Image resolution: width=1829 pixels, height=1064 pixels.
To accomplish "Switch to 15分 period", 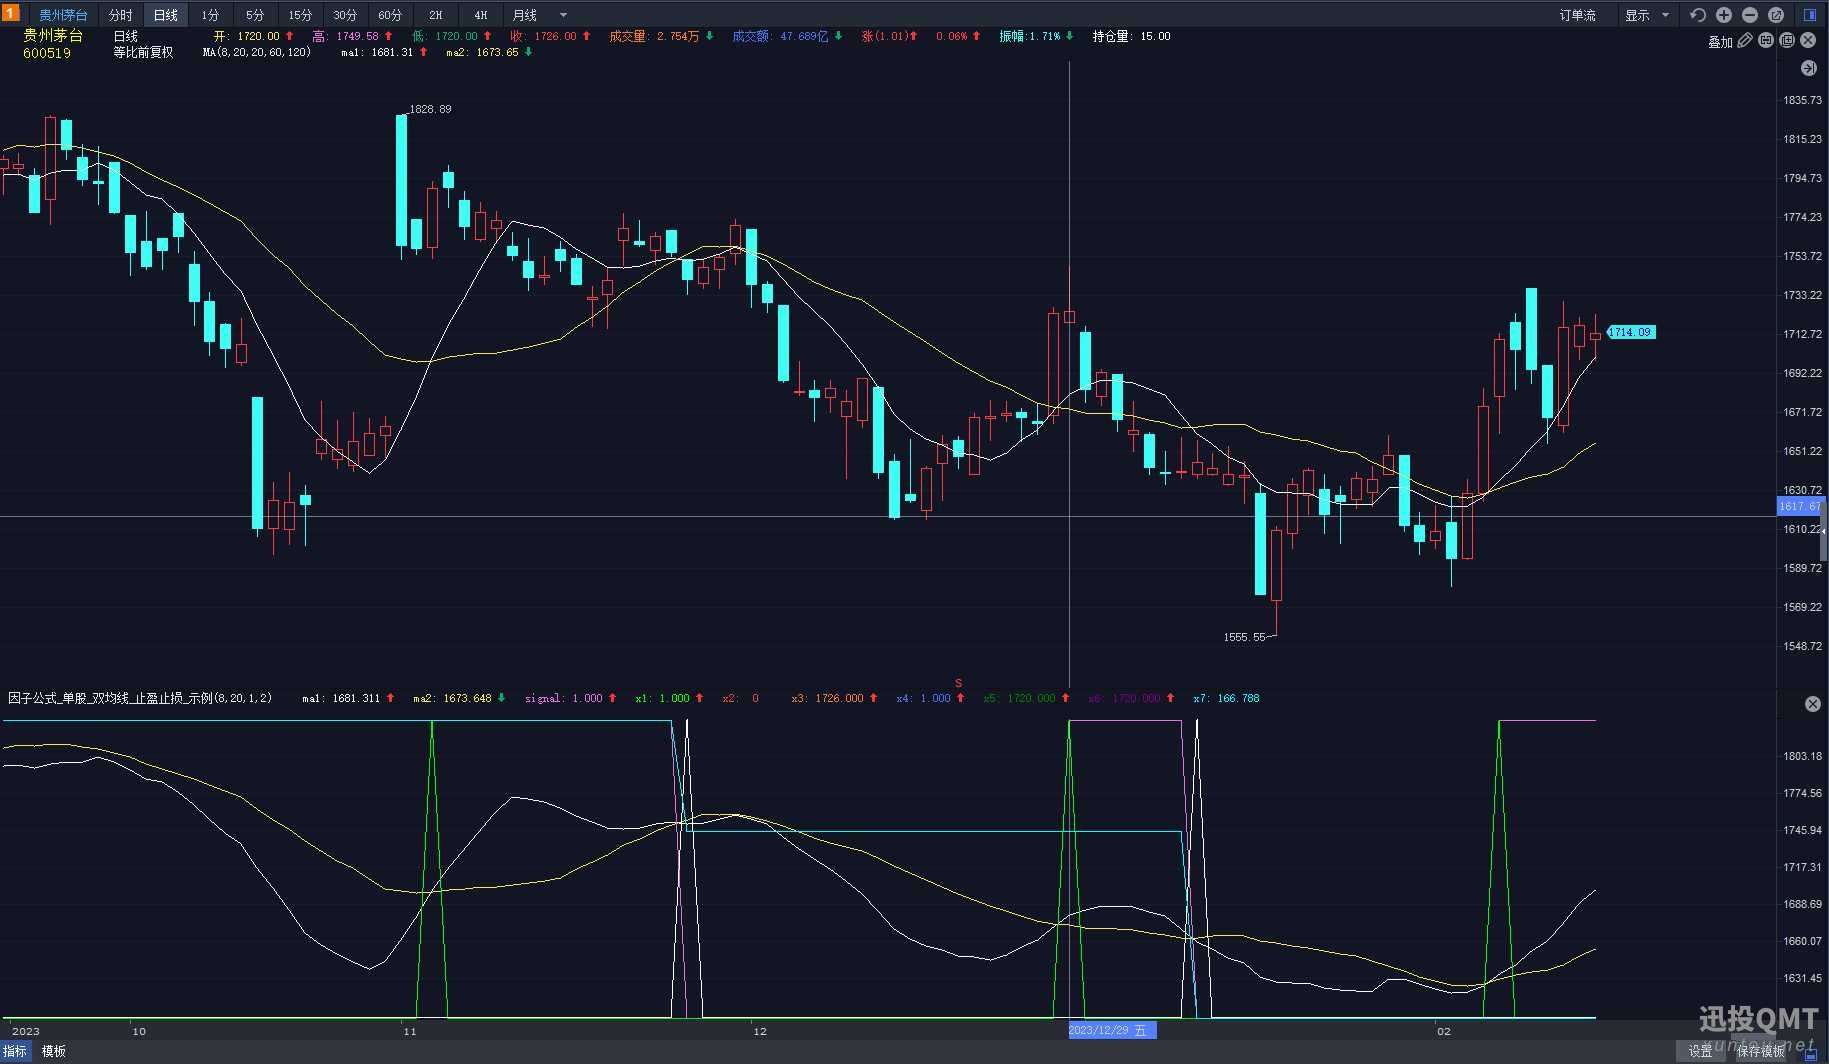I will [x=300, y=15].
